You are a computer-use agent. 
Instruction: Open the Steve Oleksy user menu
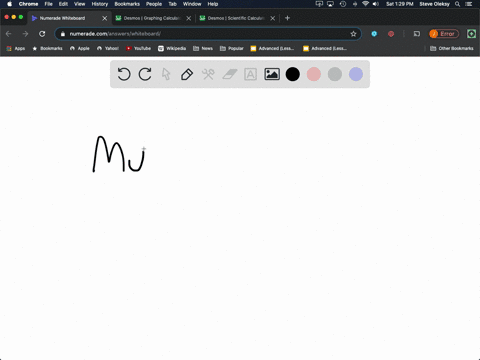(434, 4)
